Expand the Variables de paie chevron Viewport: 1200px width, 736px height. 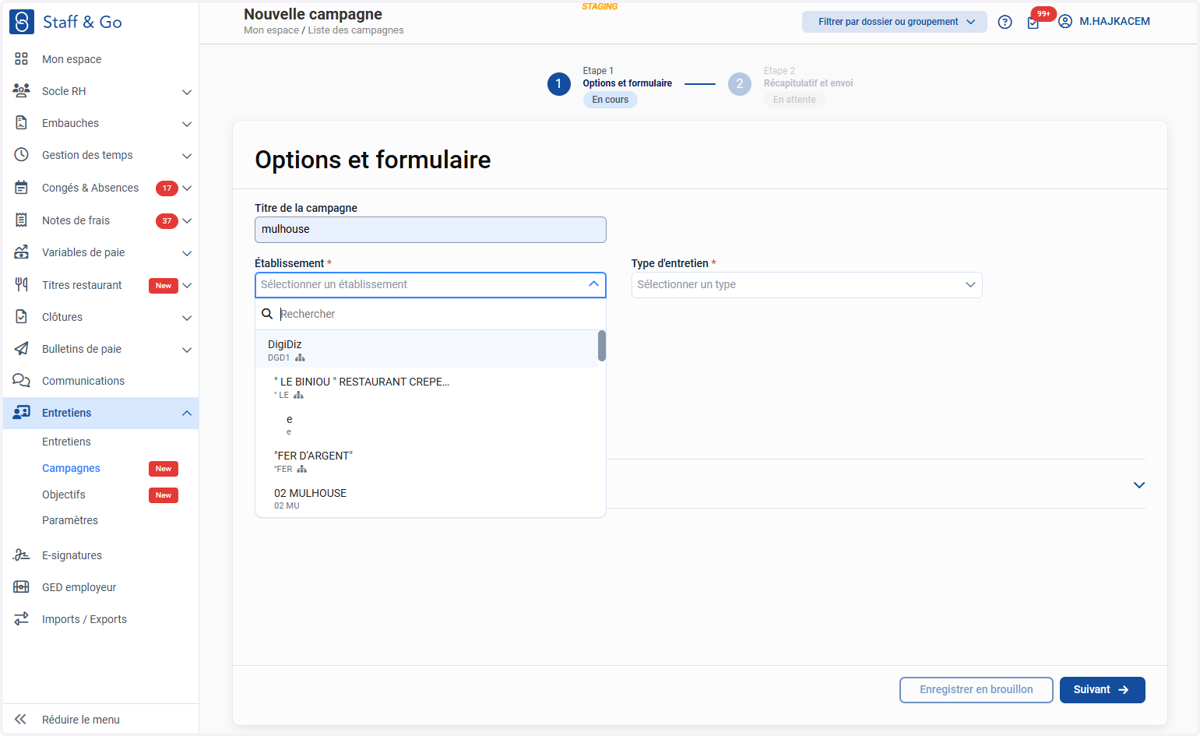(x=186, y=253)
